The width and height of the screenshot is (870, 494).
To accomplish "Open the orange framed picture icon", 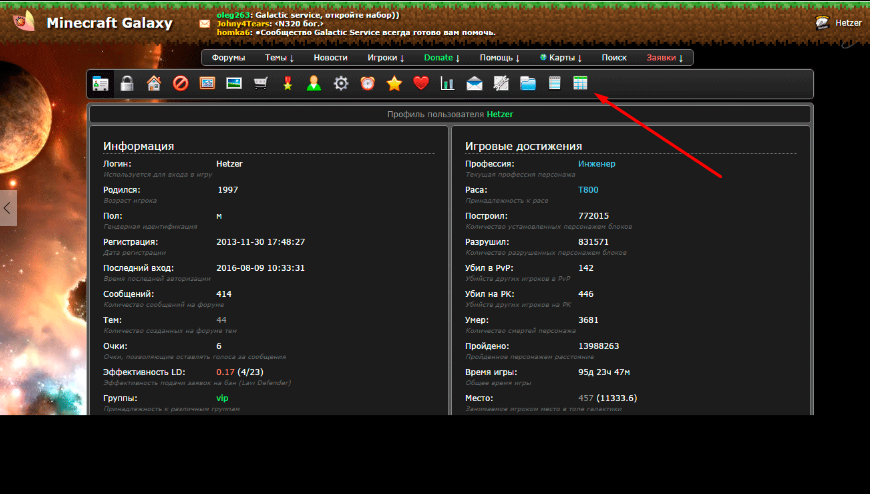I will click(207, 84).
